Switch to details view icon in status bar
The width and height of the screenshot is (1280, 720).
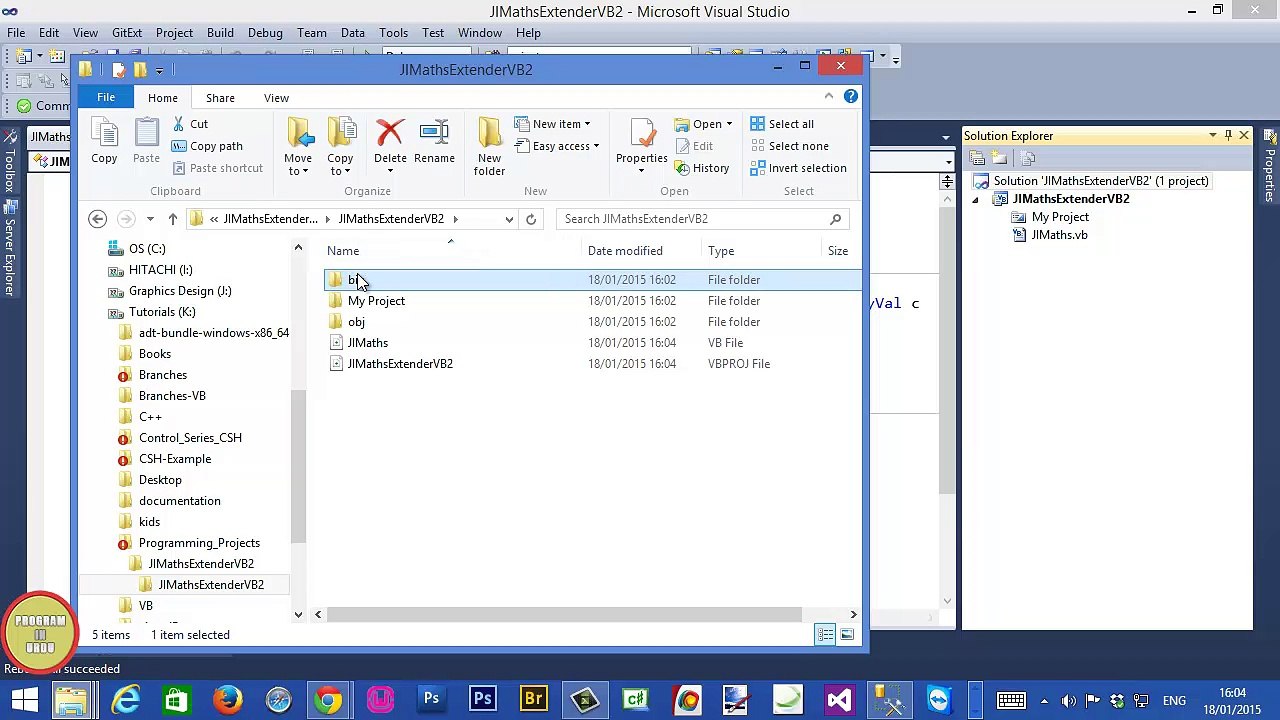pyautogui.click(x=826, y=635)
